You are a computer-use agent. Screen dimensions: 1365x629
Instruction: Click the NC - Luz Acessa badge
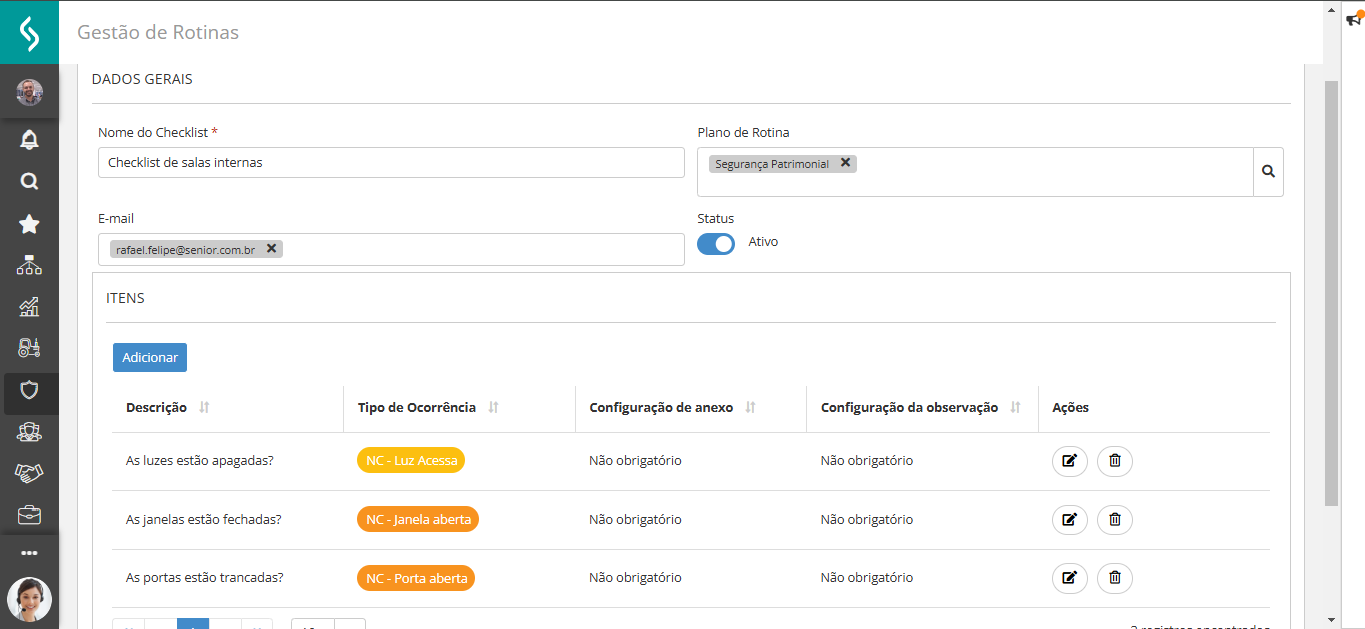[411, 461]
